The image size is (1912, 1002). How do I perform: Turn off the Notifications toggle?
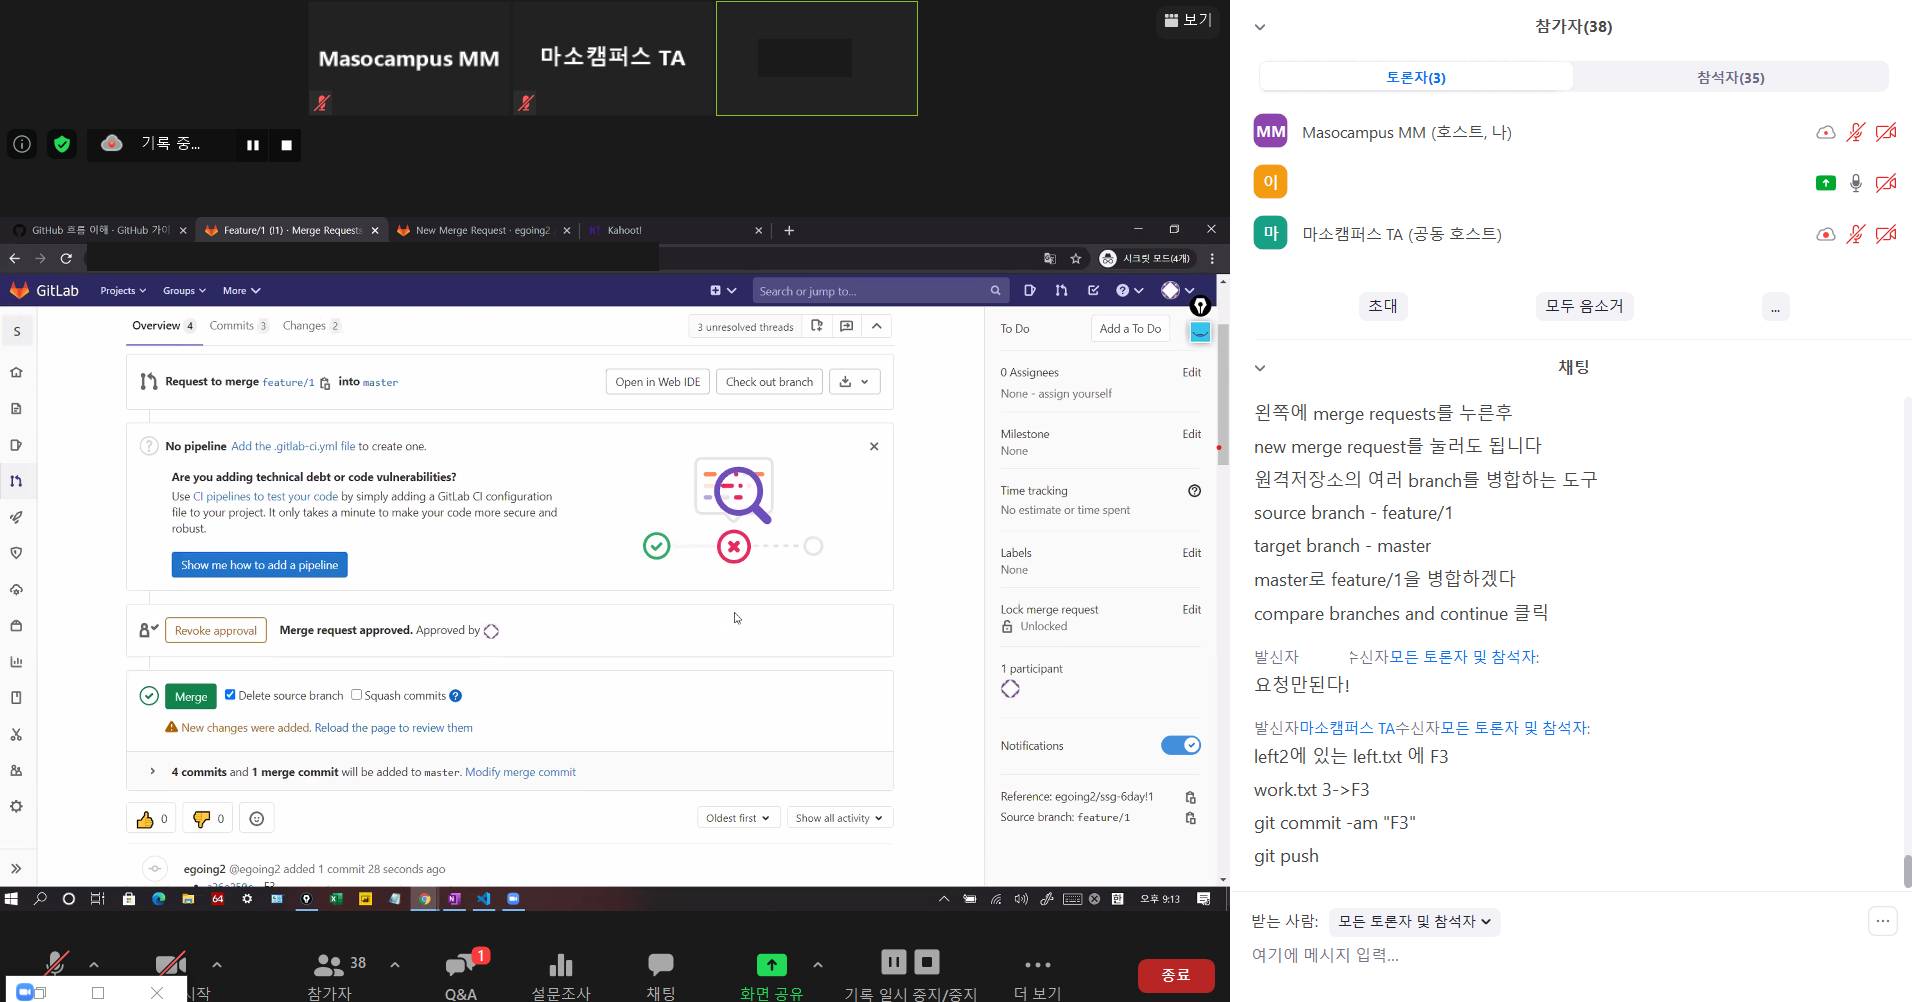(x=1180, y=746)
